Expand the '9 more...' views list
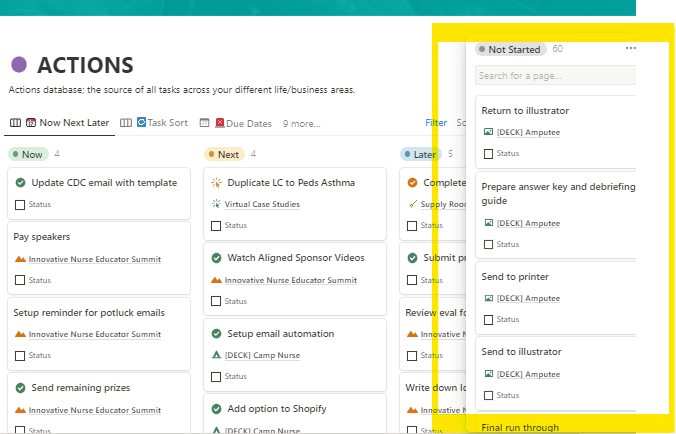 click(301, 124)
